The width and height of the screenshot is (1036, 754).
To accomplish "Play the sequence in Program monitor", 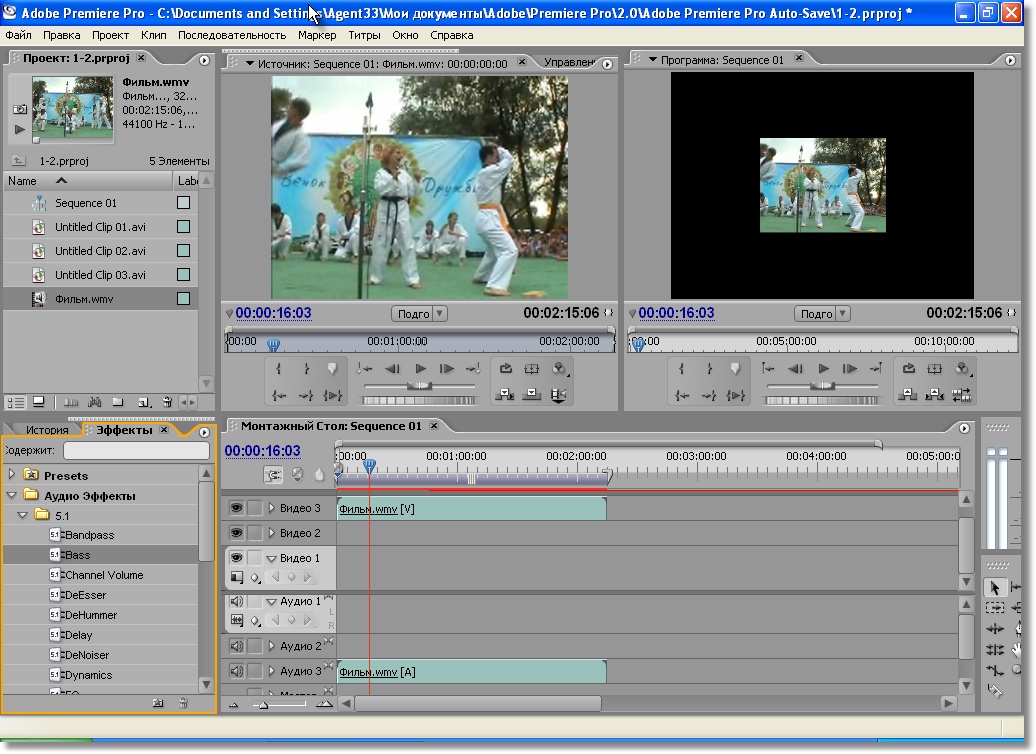I will click(x=823, y=369).
